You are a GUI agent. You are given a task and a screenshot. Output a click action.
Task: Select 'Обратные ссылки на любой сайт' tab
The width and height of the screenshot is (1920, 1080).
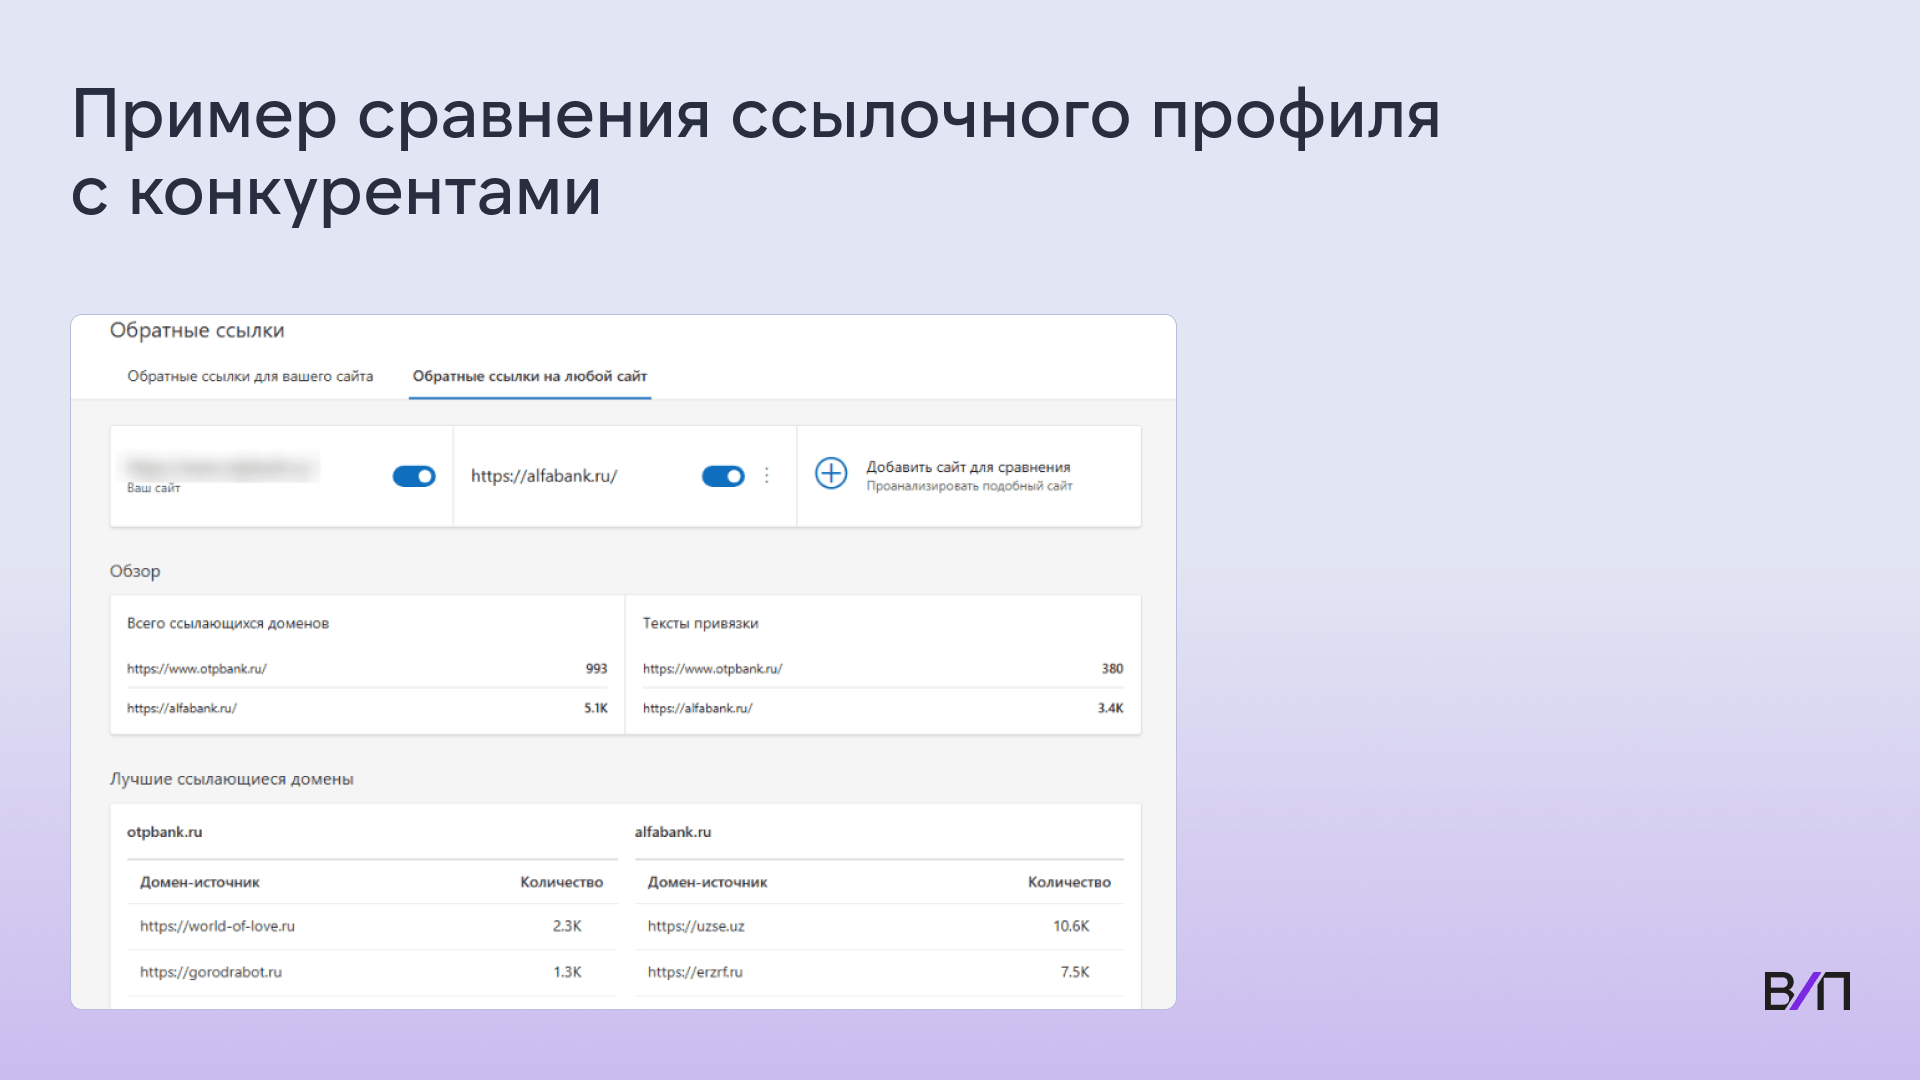click(529, 377)
